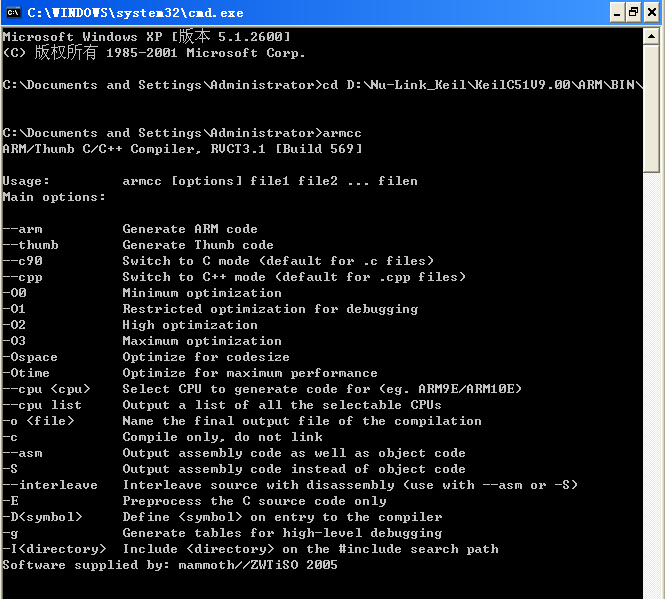Click 'Define <symbol> on entry to the compiler'
Screen dimensions: 665x599
282,518
